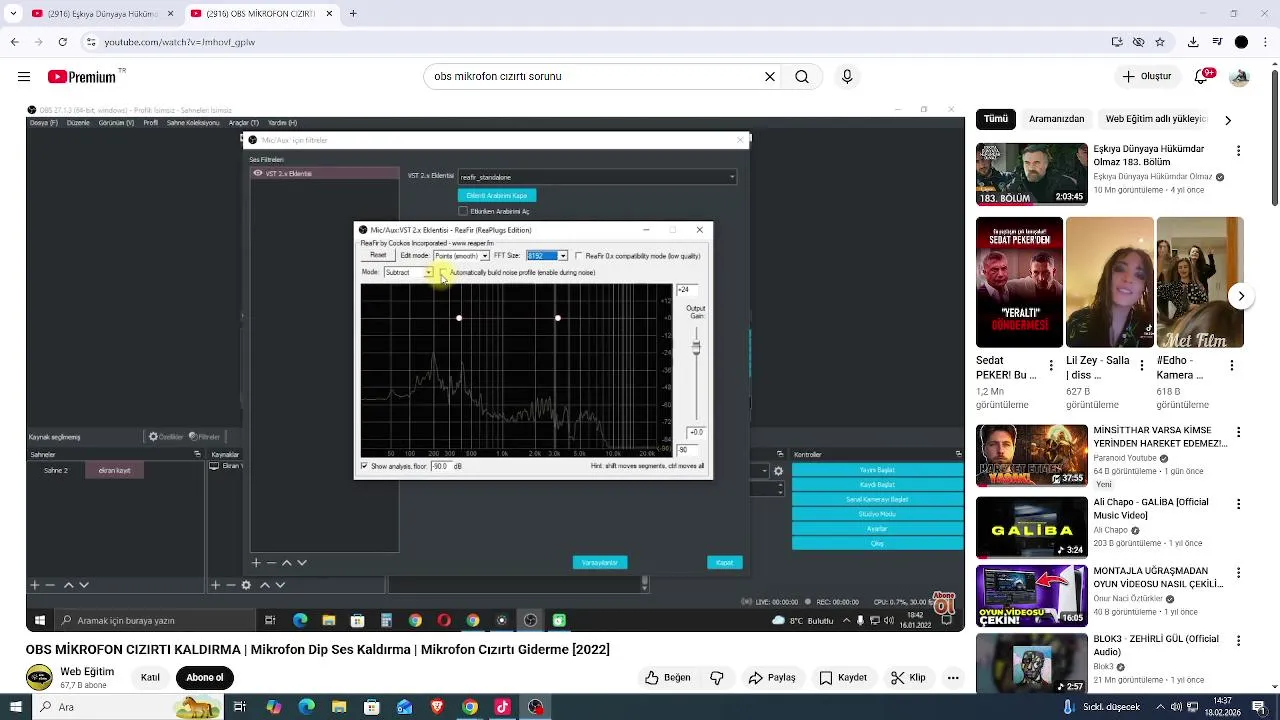Open options for Ali Chapo GALİBA video
The image size is (1280, 720).
(1238, 504)
